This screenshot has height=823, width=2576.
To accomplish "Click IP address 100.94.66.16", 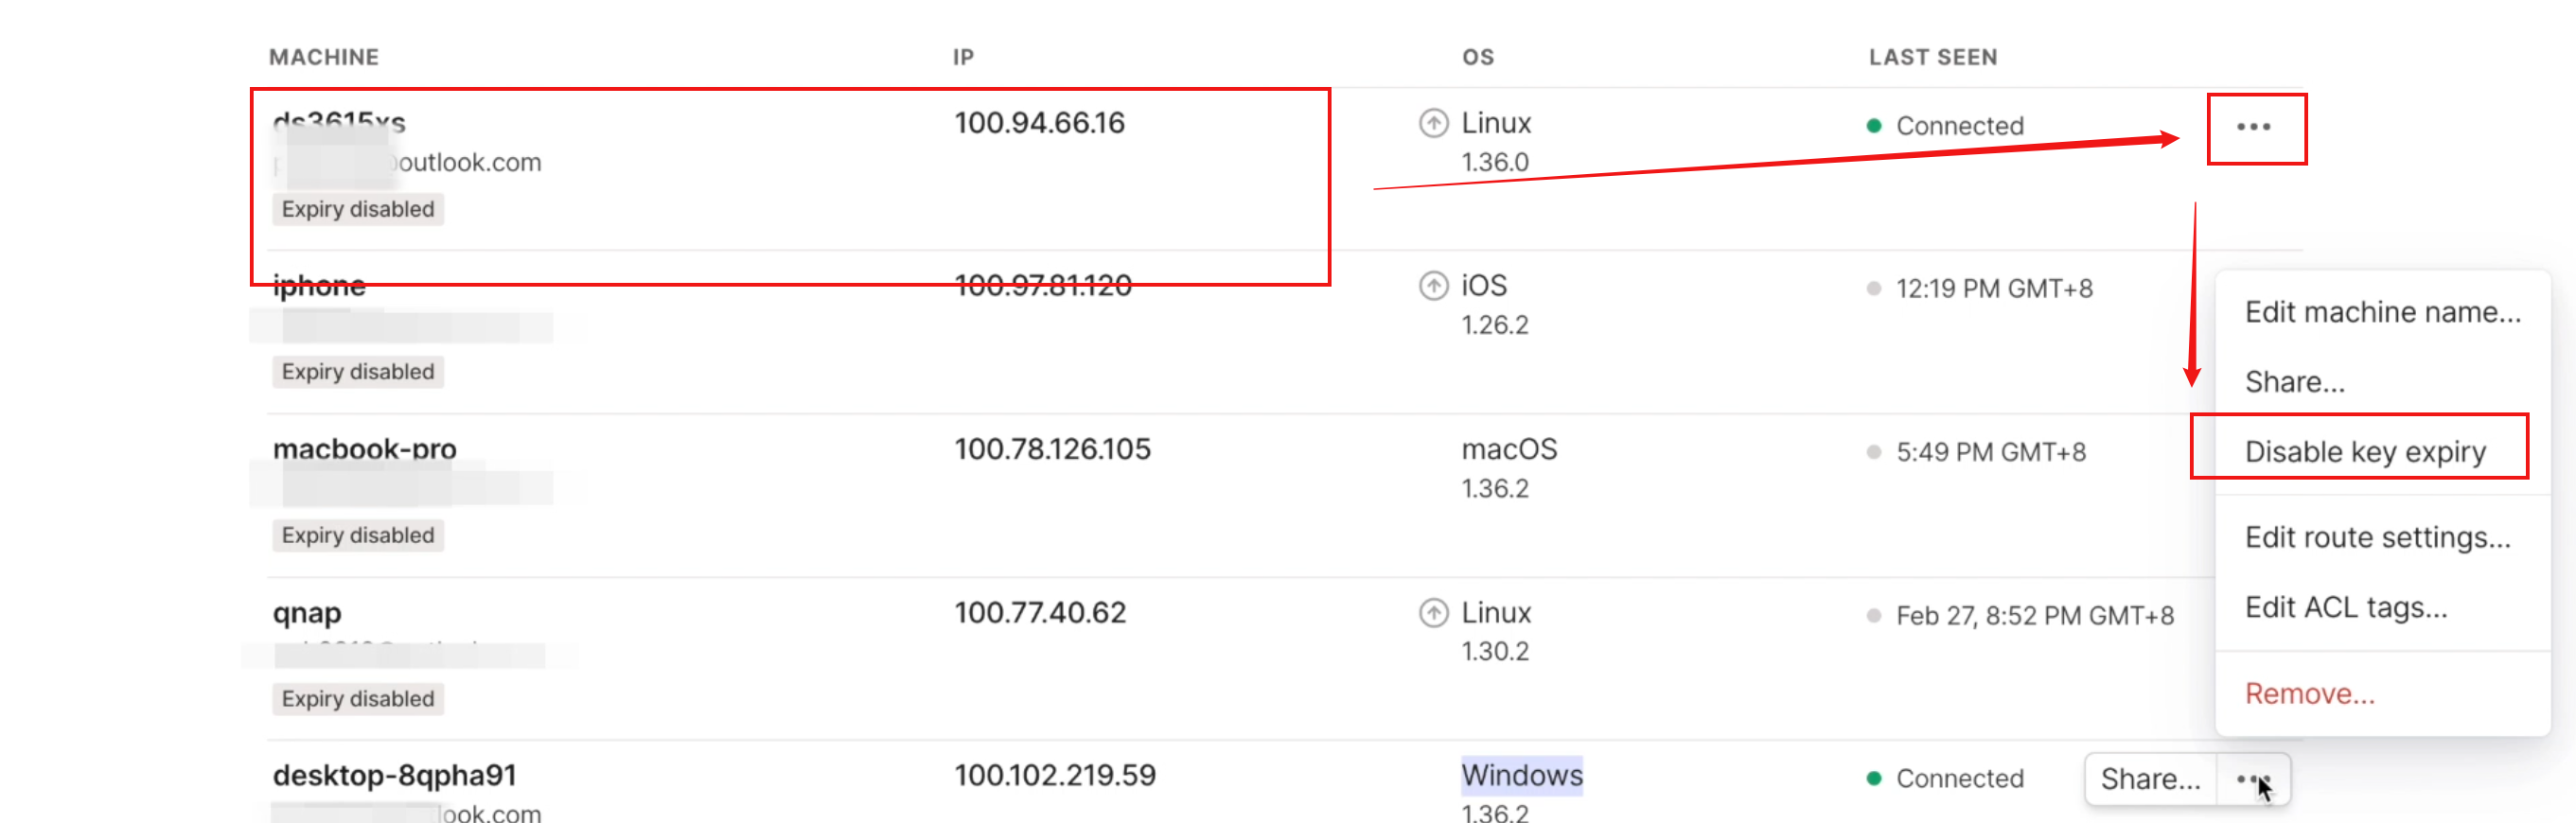I will point(1039,123).
